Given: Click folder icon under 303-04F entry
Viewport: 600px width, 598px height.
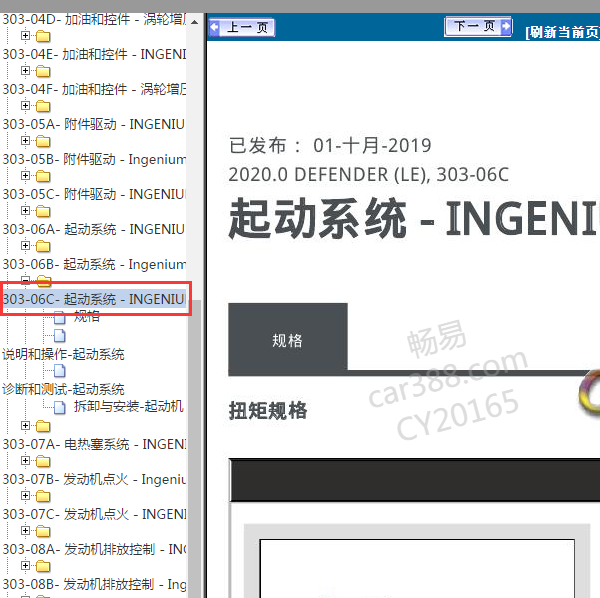Looking at the screenshot, I should [x=43, y=106].
